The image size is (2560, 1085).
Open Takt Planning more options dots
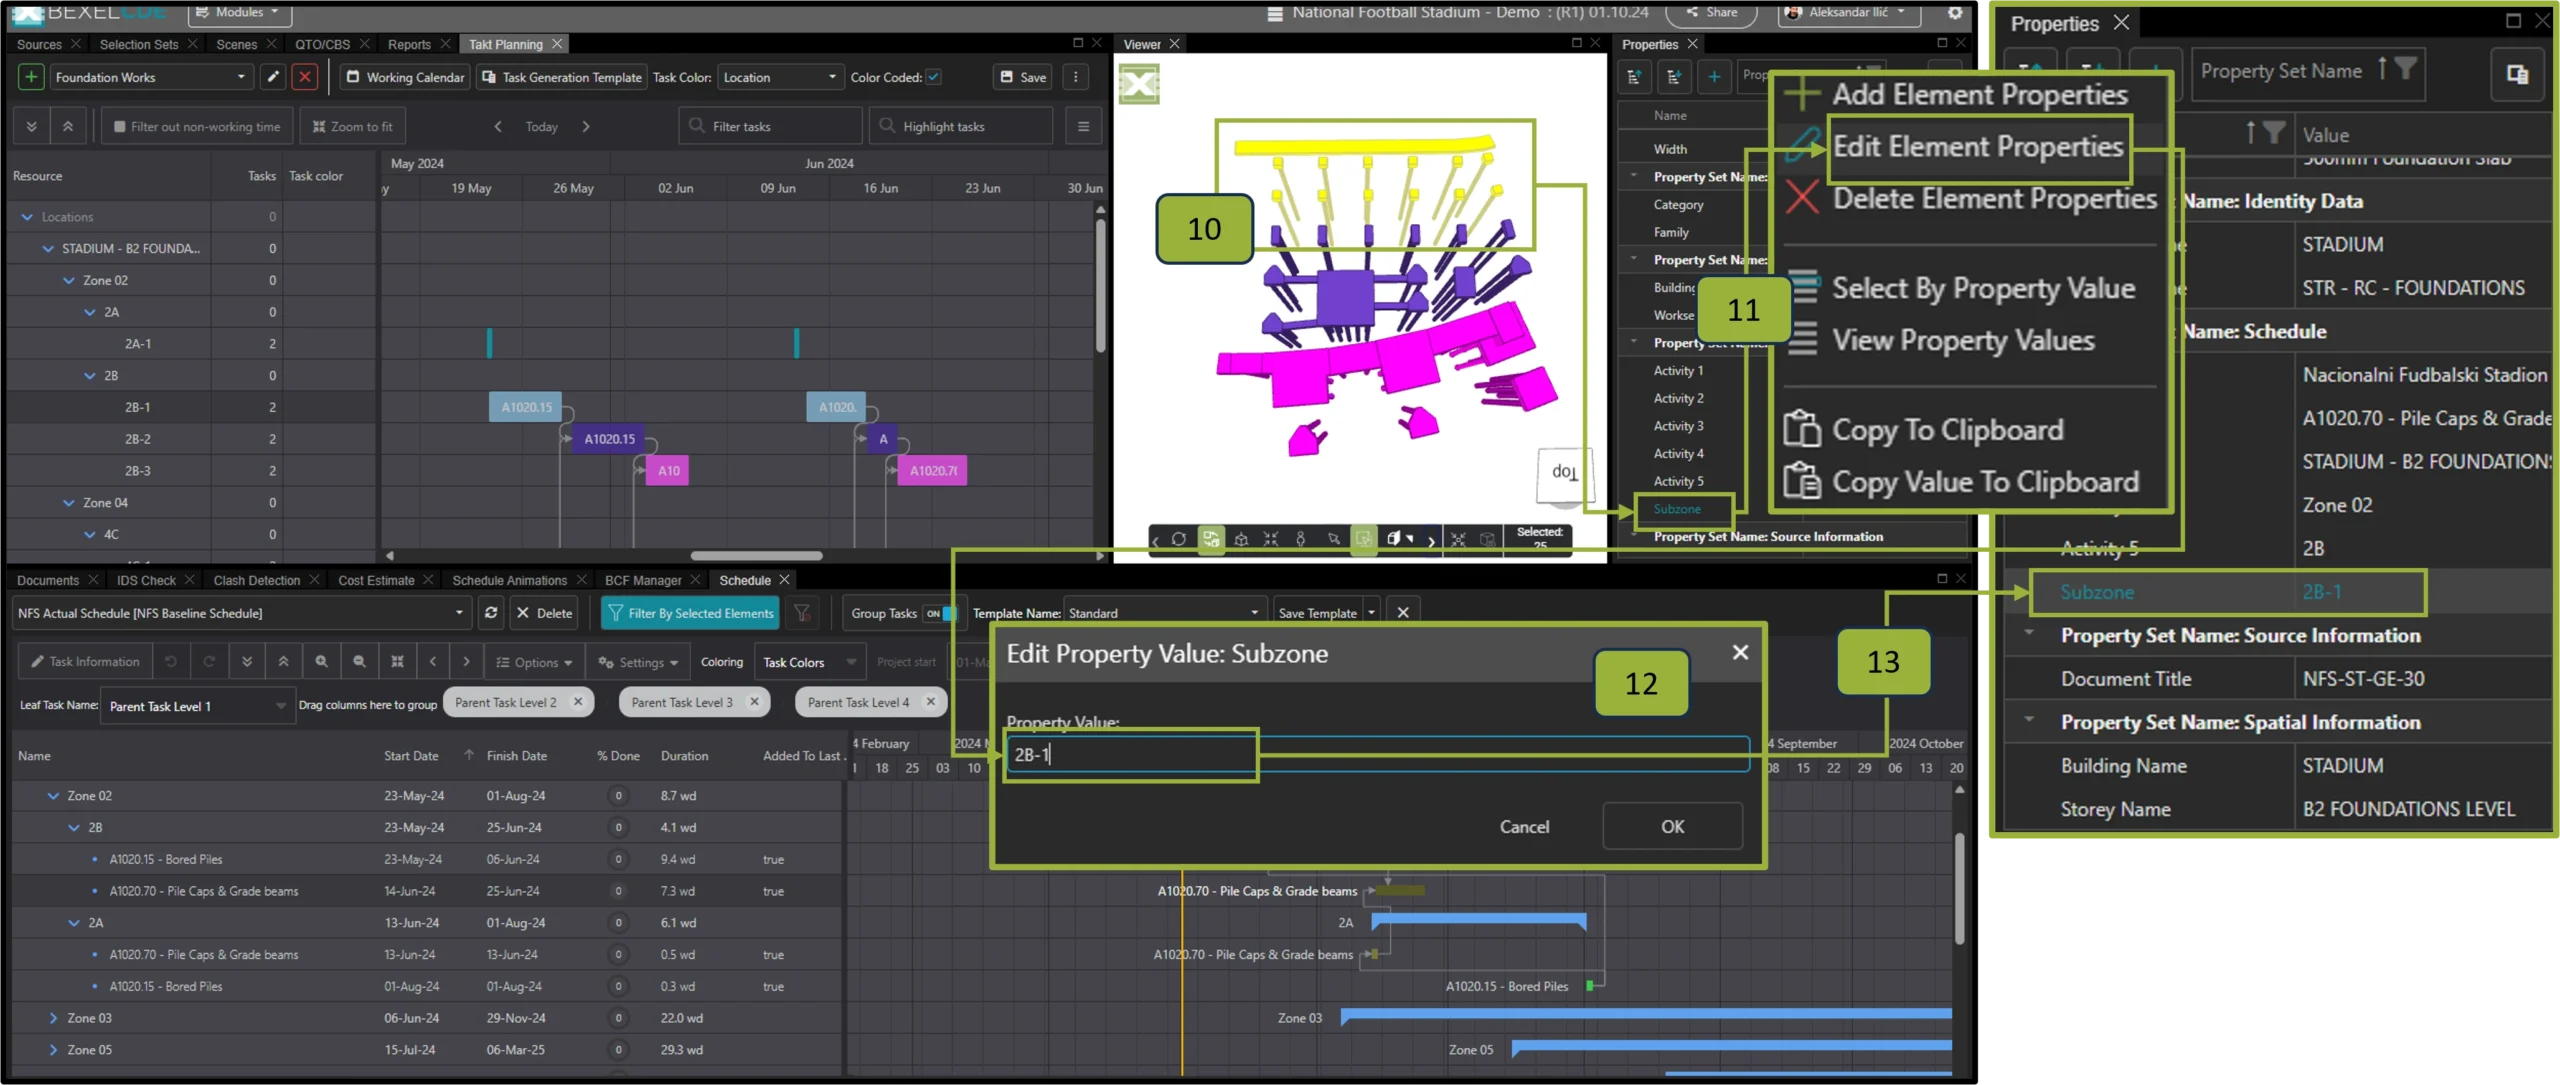(1076, 77)
